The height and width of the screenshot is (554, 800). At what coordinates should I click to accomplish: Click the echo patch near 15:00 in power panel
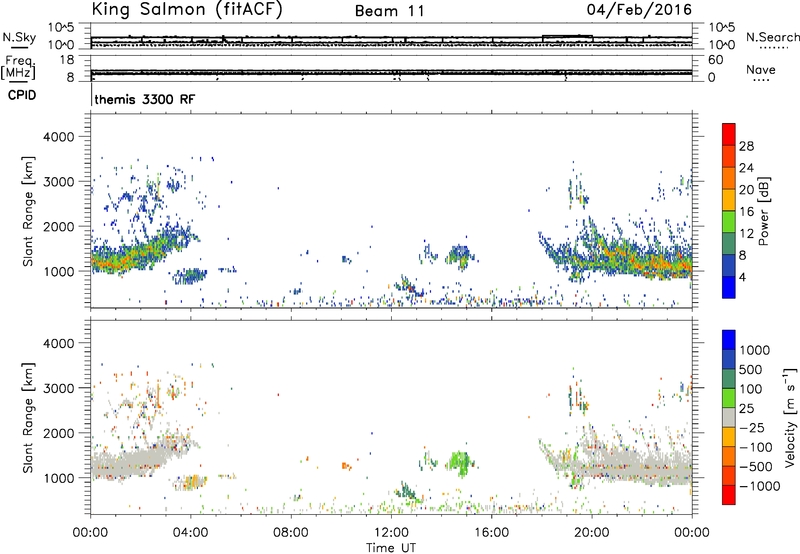(460, 256)
